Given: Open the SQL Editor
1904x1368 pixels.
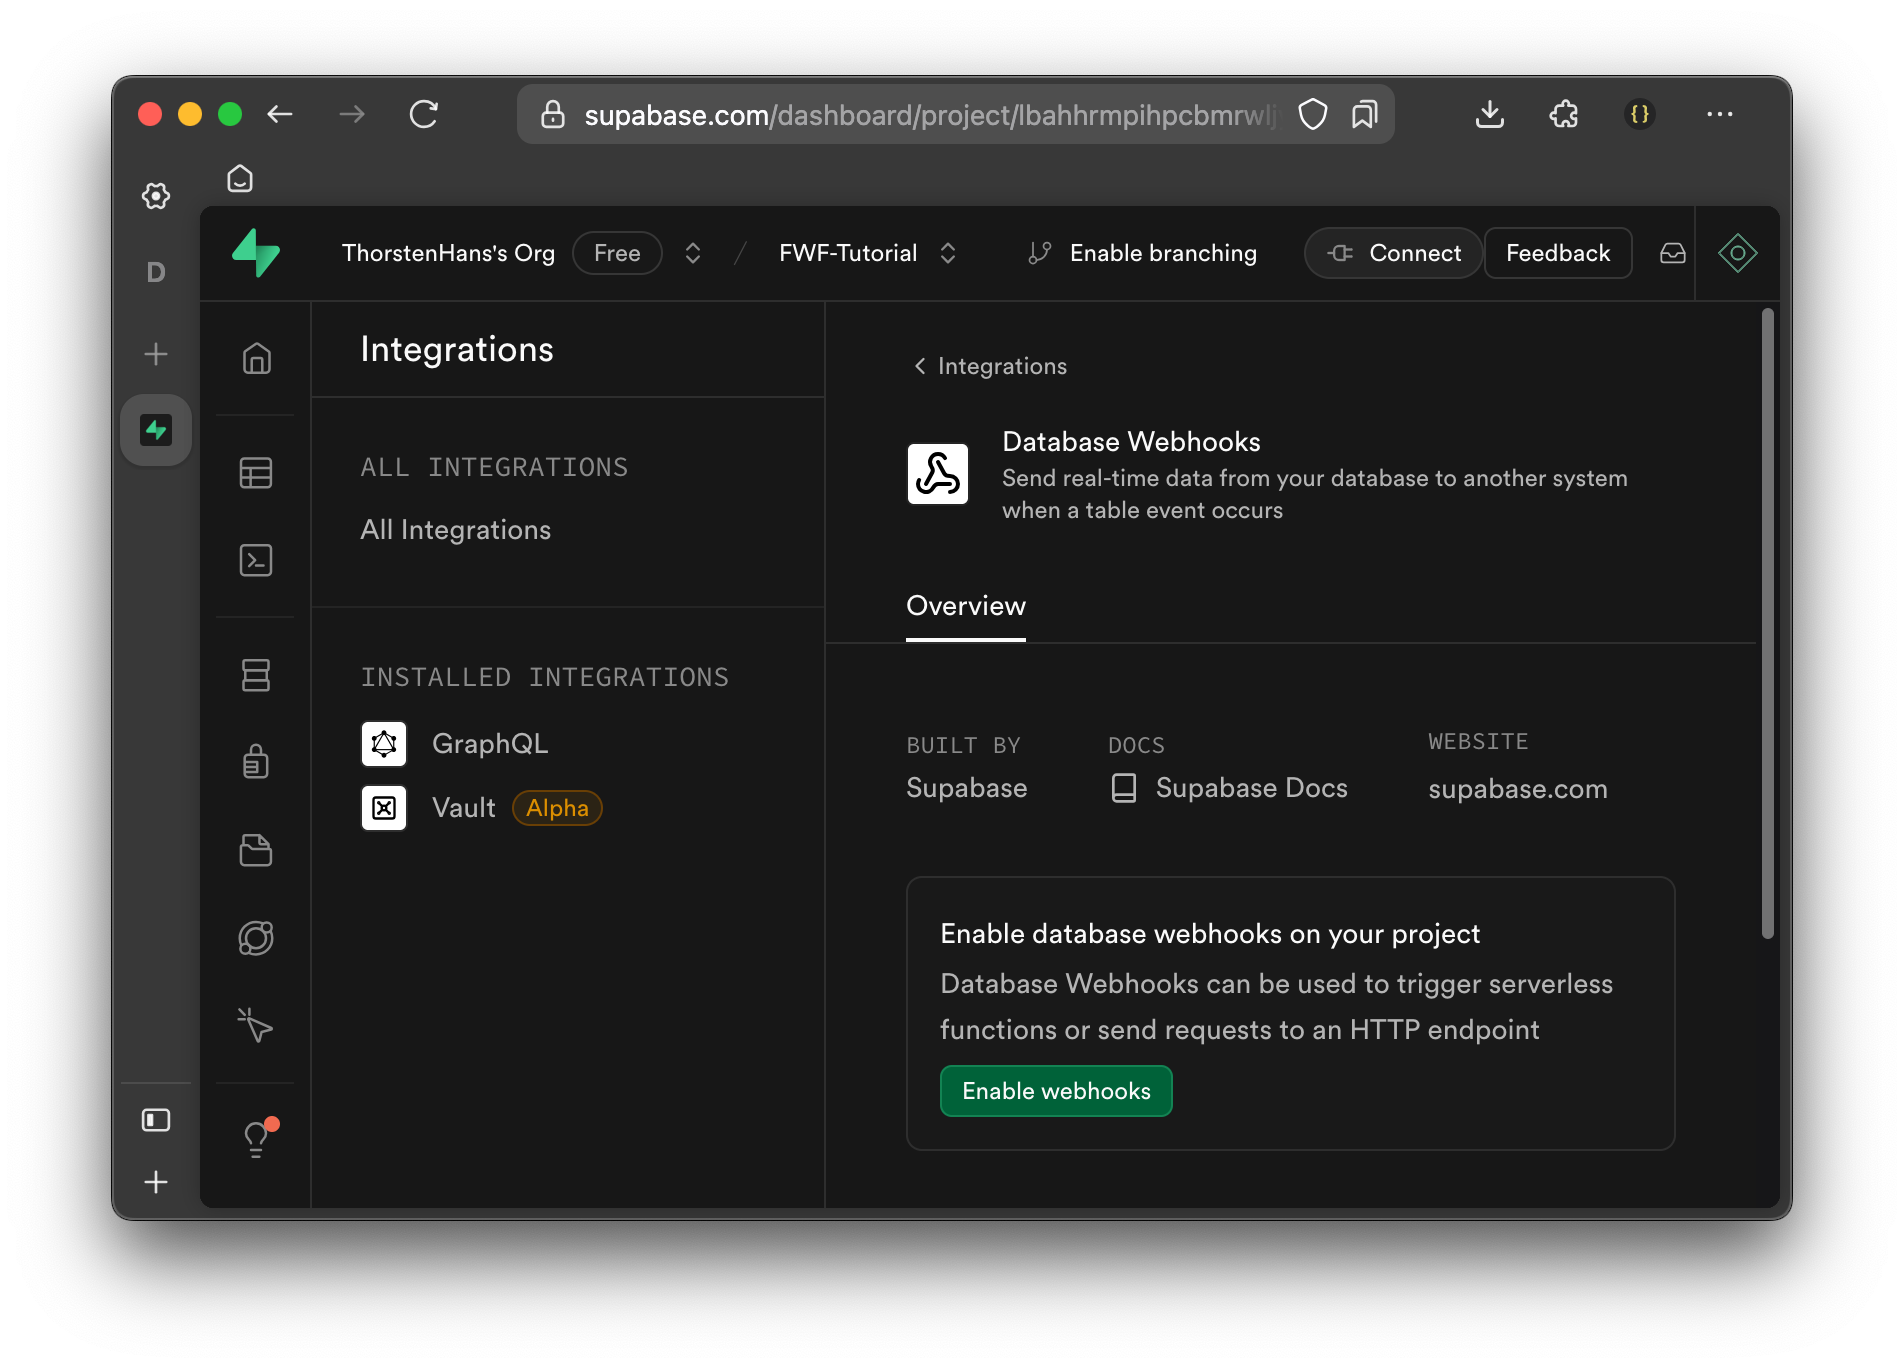Looking at the screenshot, I should click(256, 560).
